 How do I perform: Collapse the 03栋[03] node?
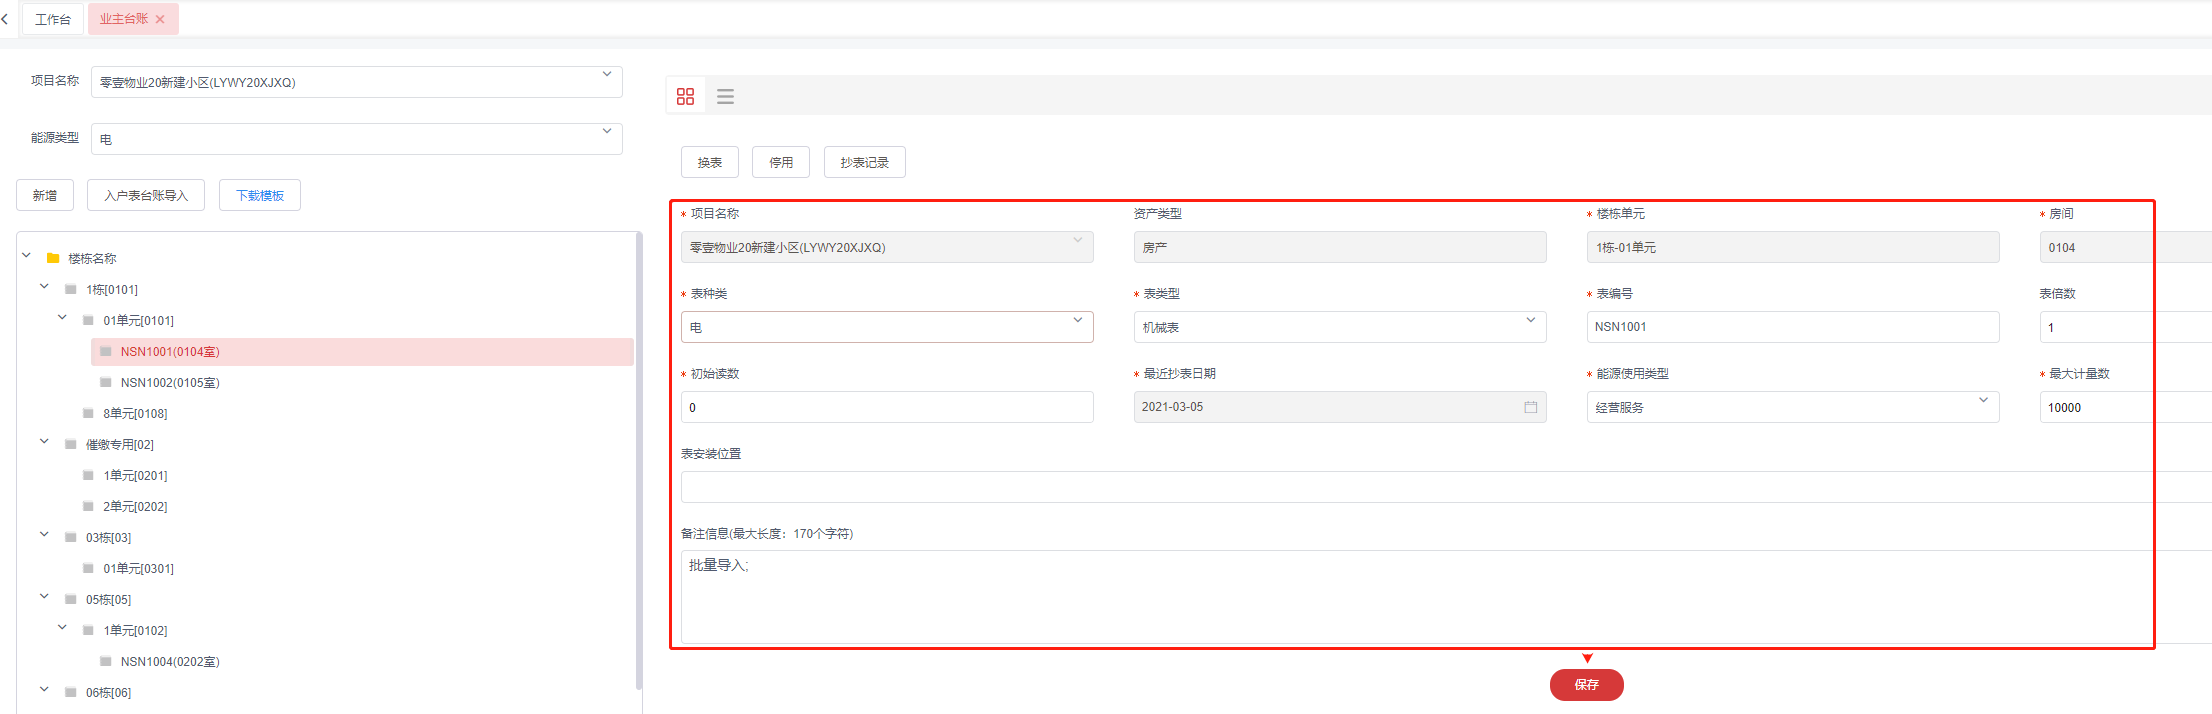point(44,535)
